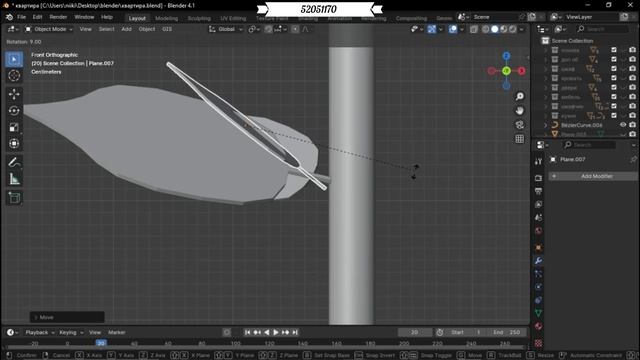Open the Modifiers wrench tab
This screenshot has width=640, height=360.
pyautogui.click(x=538, y=260)
